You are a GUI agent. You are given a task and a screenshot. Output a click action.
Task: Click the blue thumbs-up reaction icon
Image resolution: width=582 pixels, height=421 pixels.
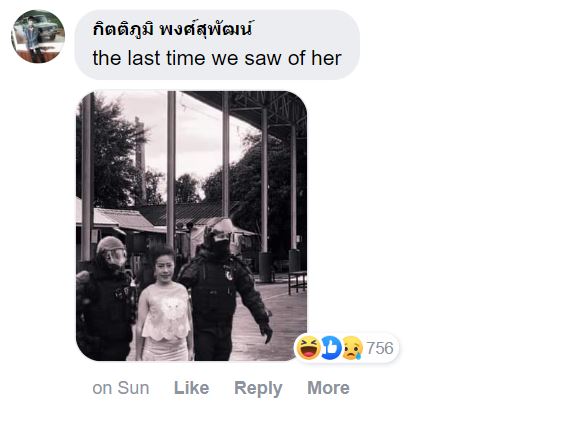coord(330,348)
